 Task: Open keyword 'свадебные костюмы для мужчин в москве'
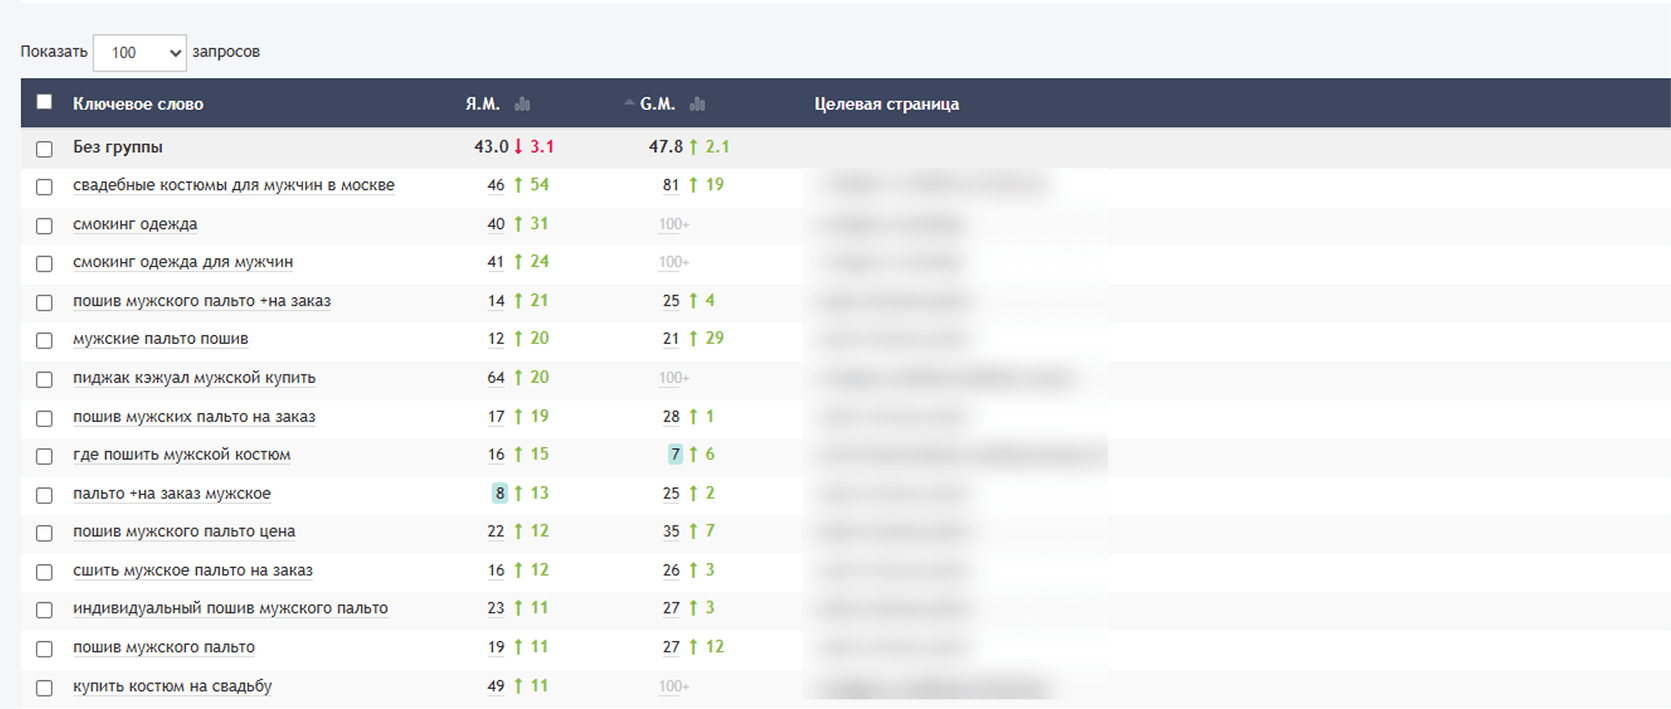click(x=234, y=185)
